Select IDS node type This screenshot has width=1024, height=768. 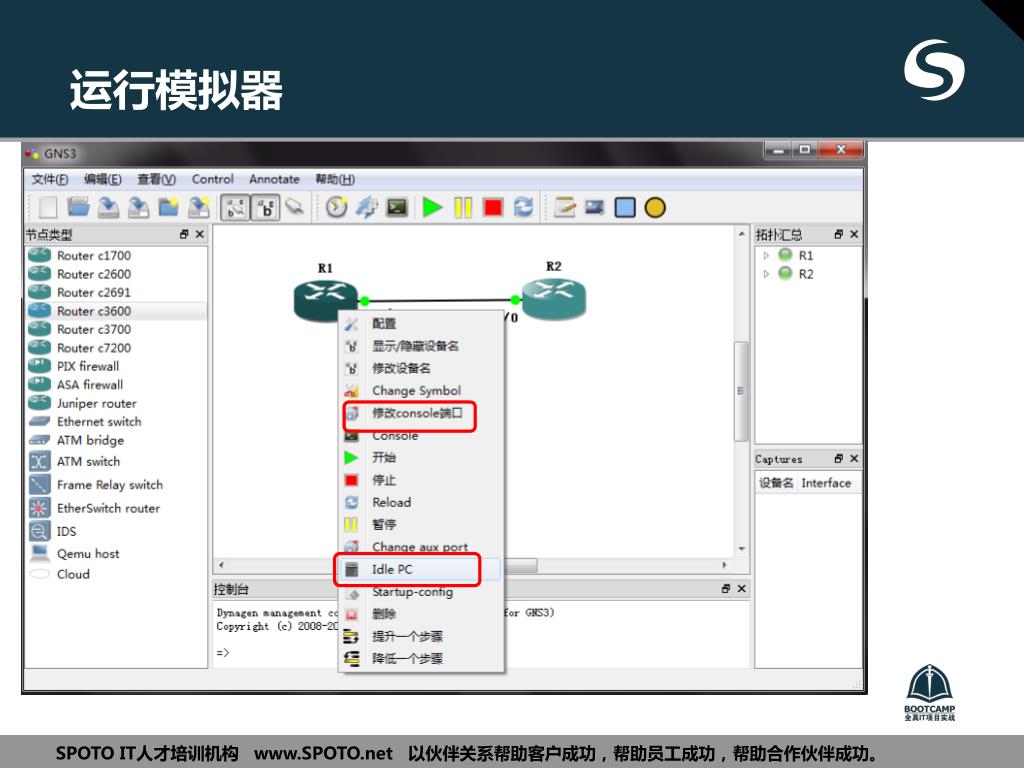click(116, 532)
